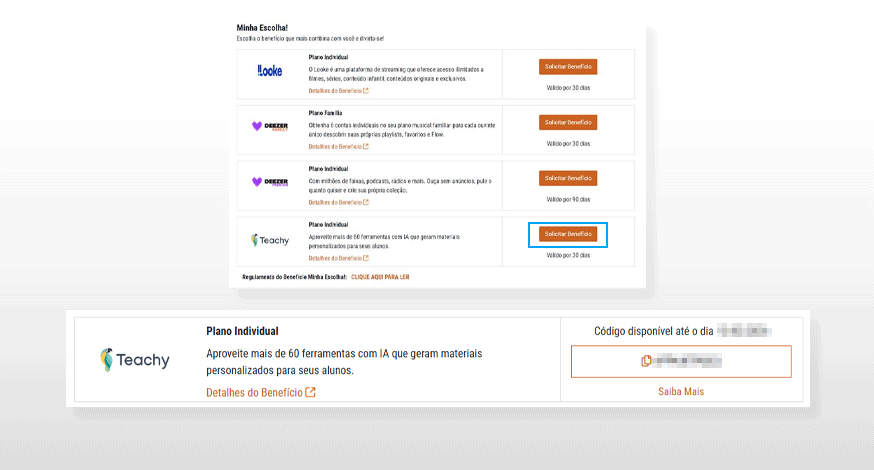Click external-link icon in the bottom Teachy card
874x470 pixels.
click(311, 392)
